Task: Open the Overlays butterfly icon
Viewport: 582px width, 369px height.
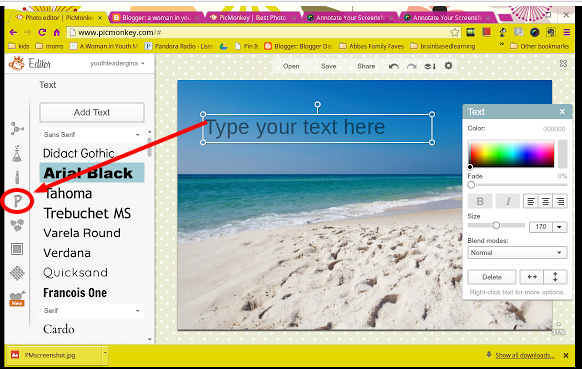Action: point(17,225)
